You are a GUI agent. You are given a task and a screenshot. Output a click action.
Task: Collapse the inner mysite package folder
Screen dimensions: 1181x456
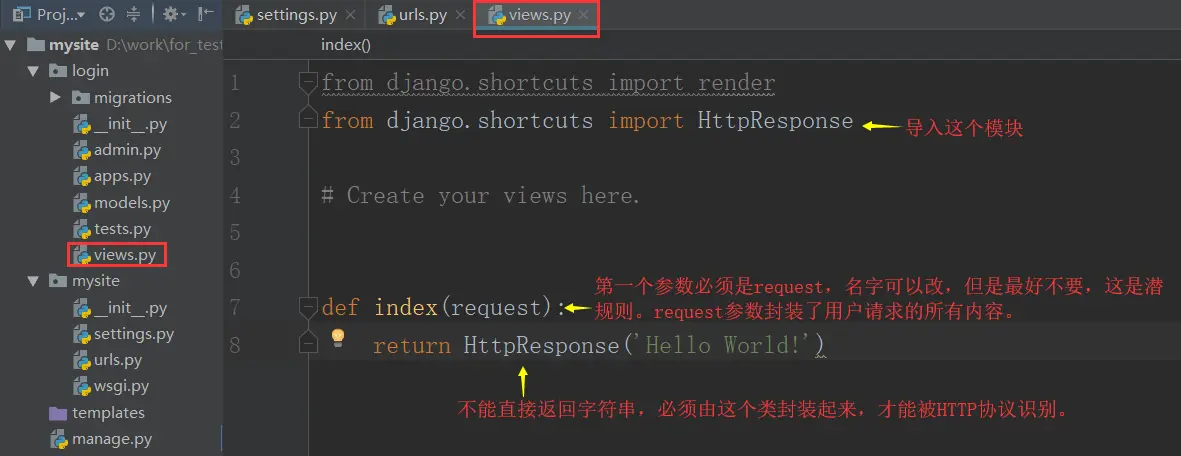(32, 281)
